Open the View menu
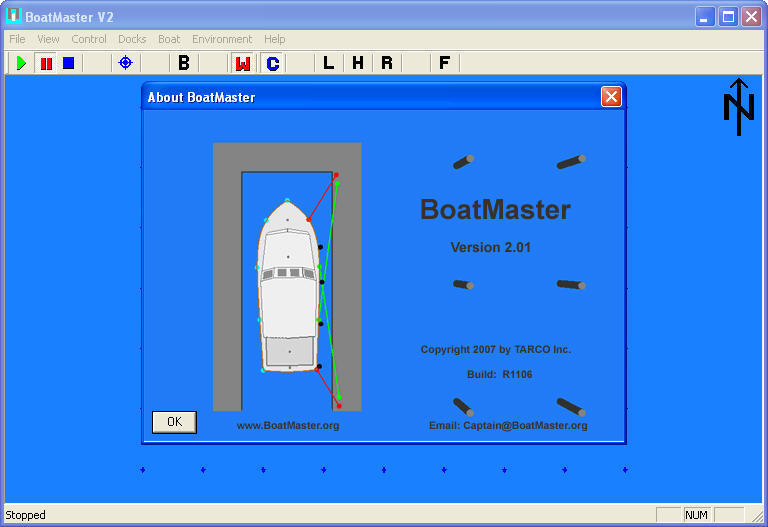Image resolution: width=768 pixels, height=527 pixels. pyautogui.click(x=48, y=39)
